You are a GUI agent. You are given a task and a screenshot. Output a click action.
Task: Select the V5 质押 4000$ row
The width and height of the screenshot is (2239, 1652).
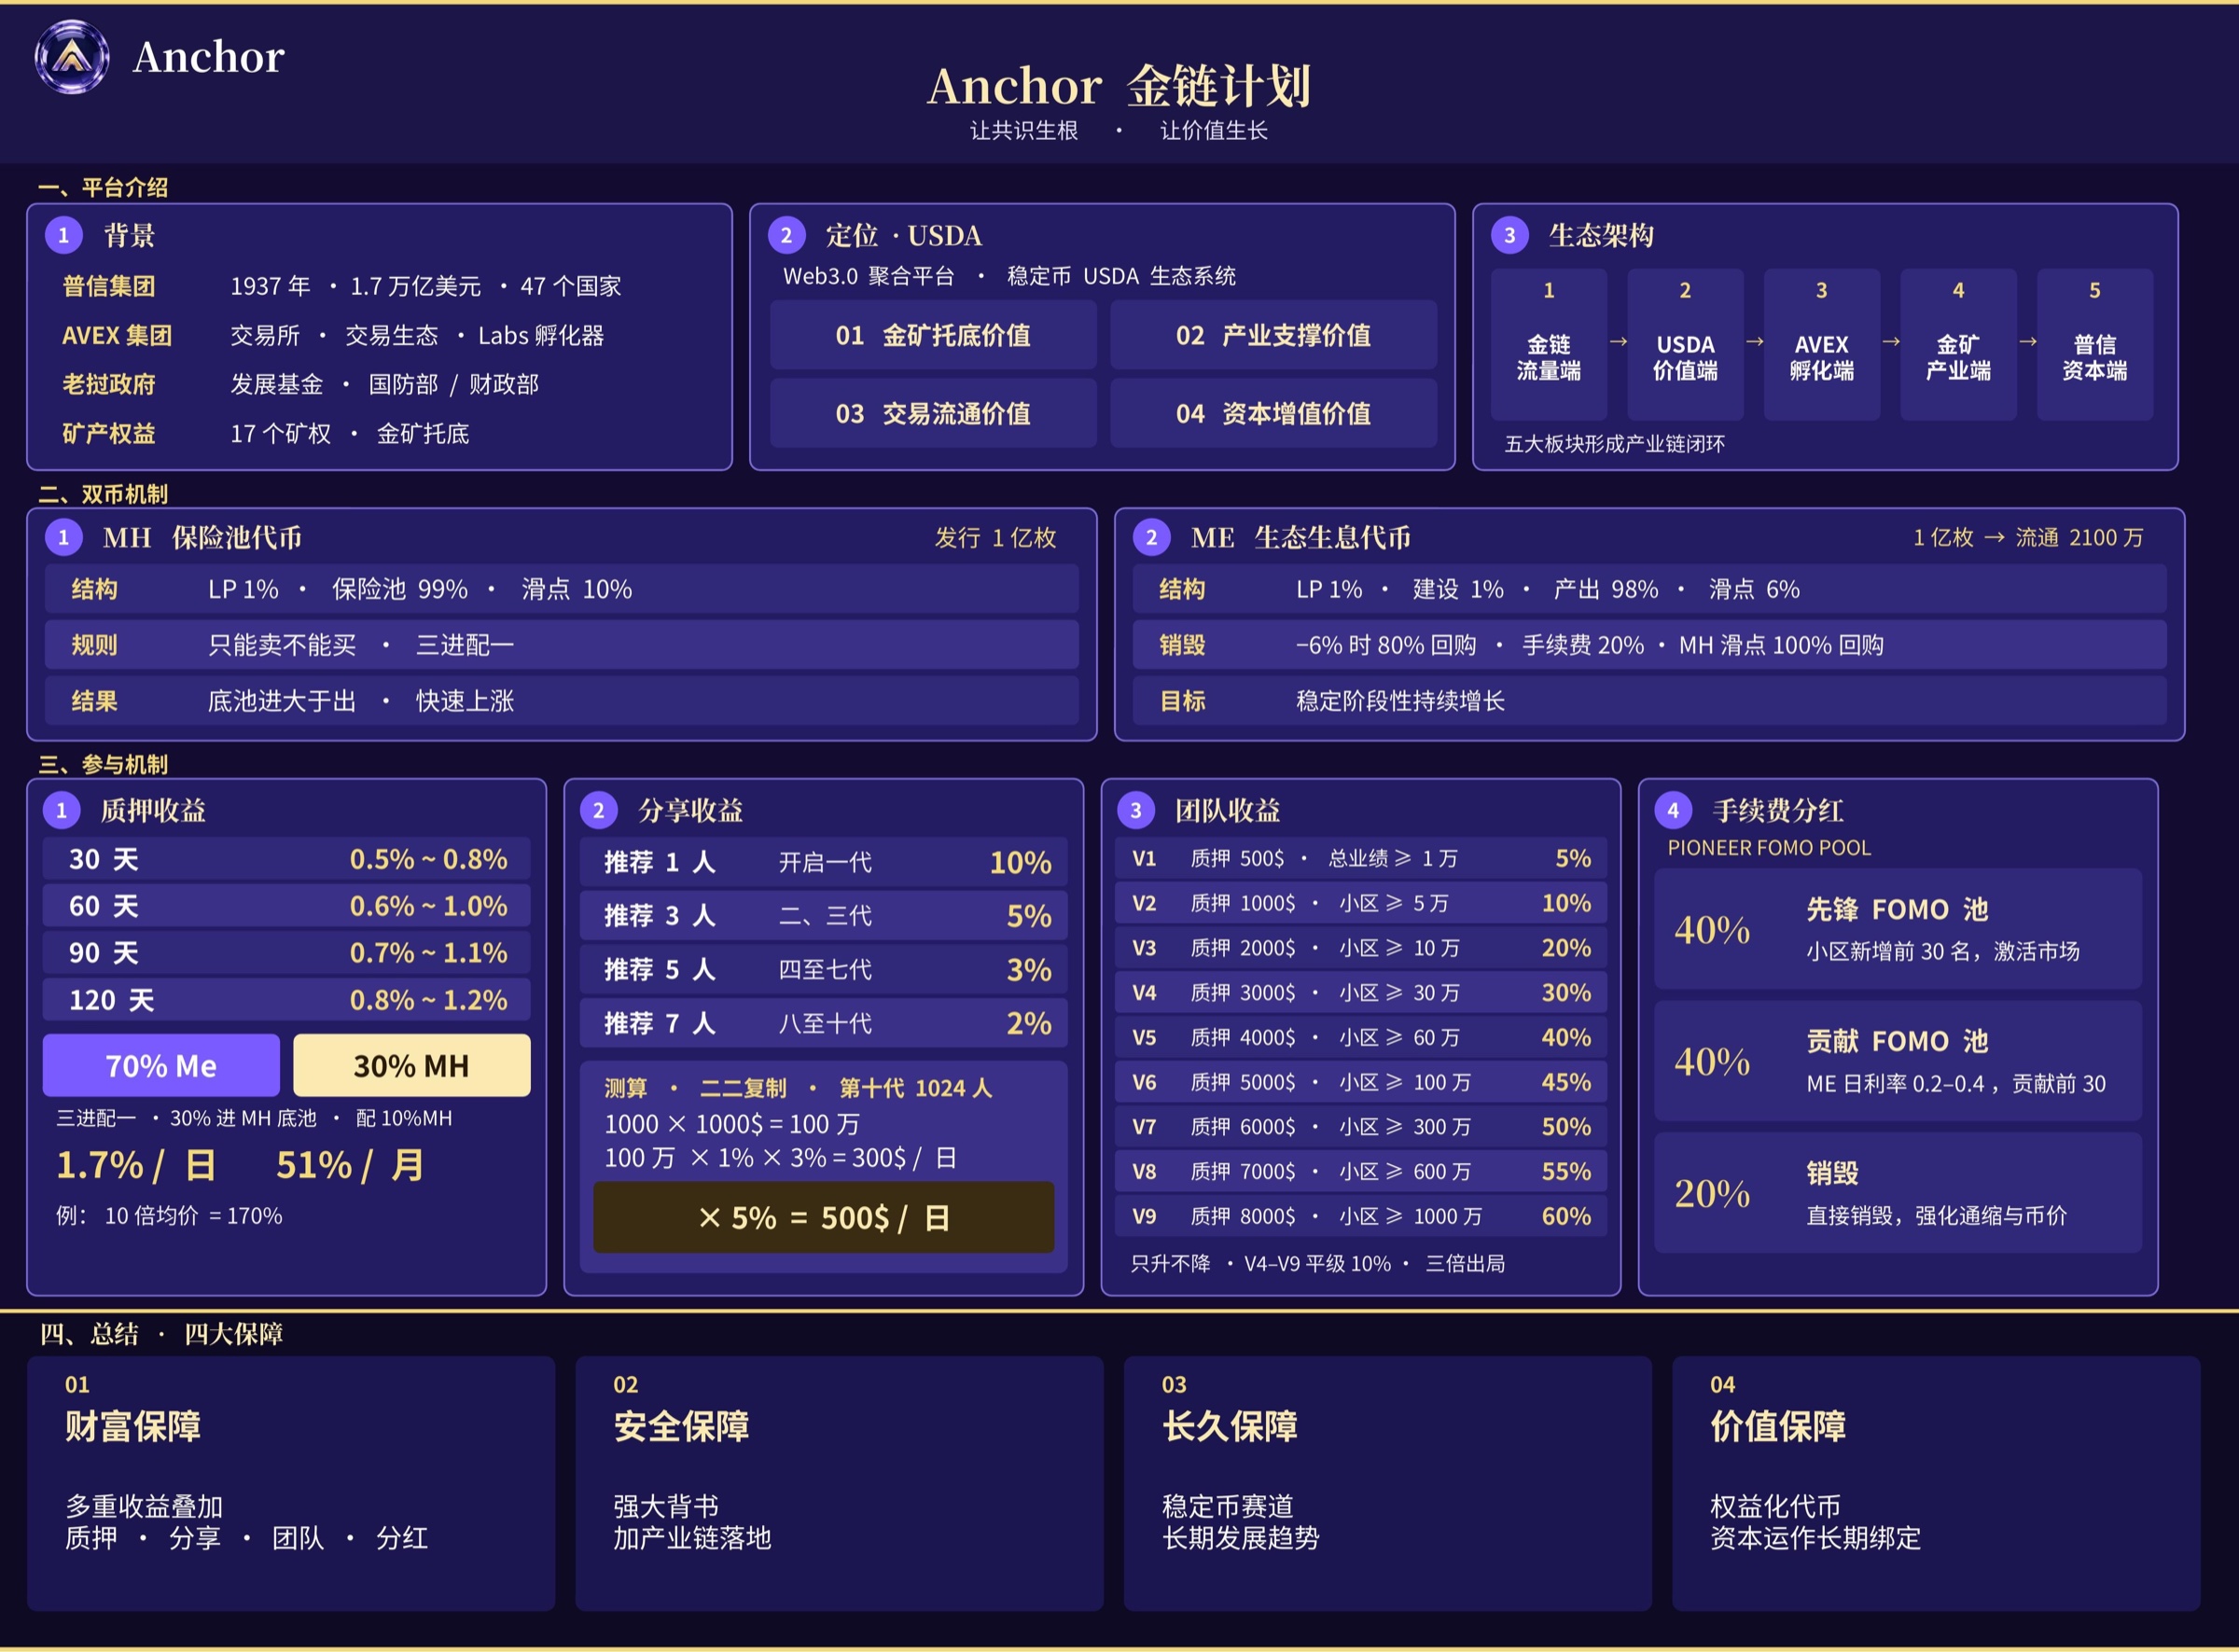pyautogui.click(x=1361, y=1038)
